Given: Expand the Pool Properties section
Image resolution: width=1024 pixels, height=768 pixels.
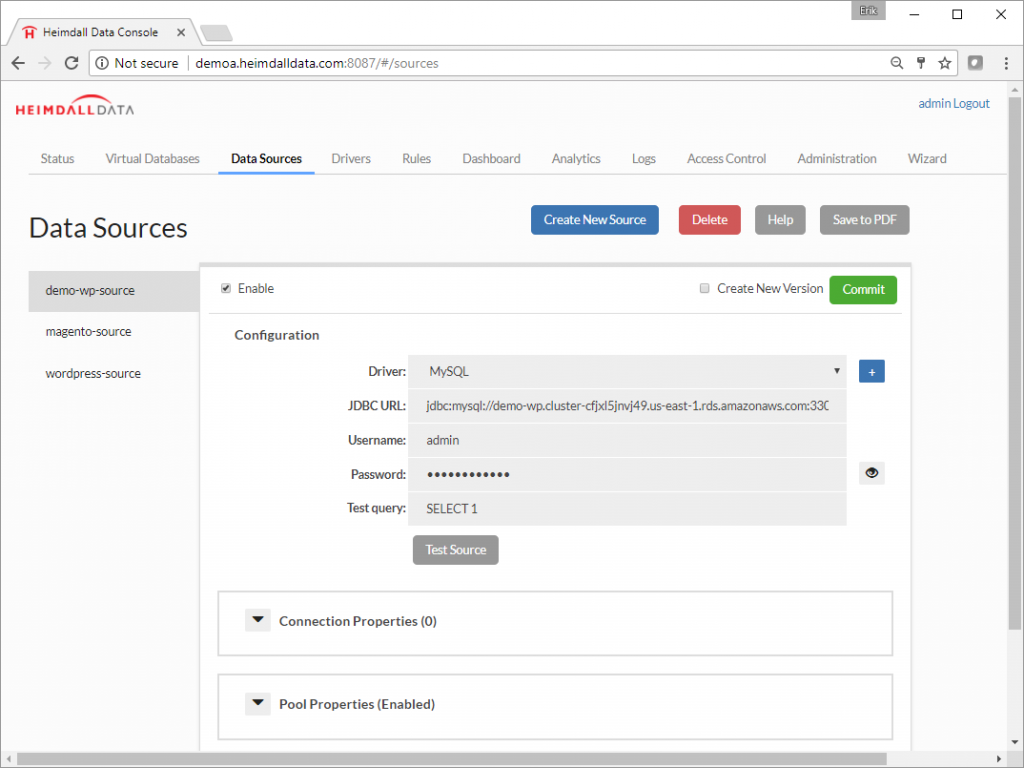Looking at the screenshot, I should pos(258,704).
